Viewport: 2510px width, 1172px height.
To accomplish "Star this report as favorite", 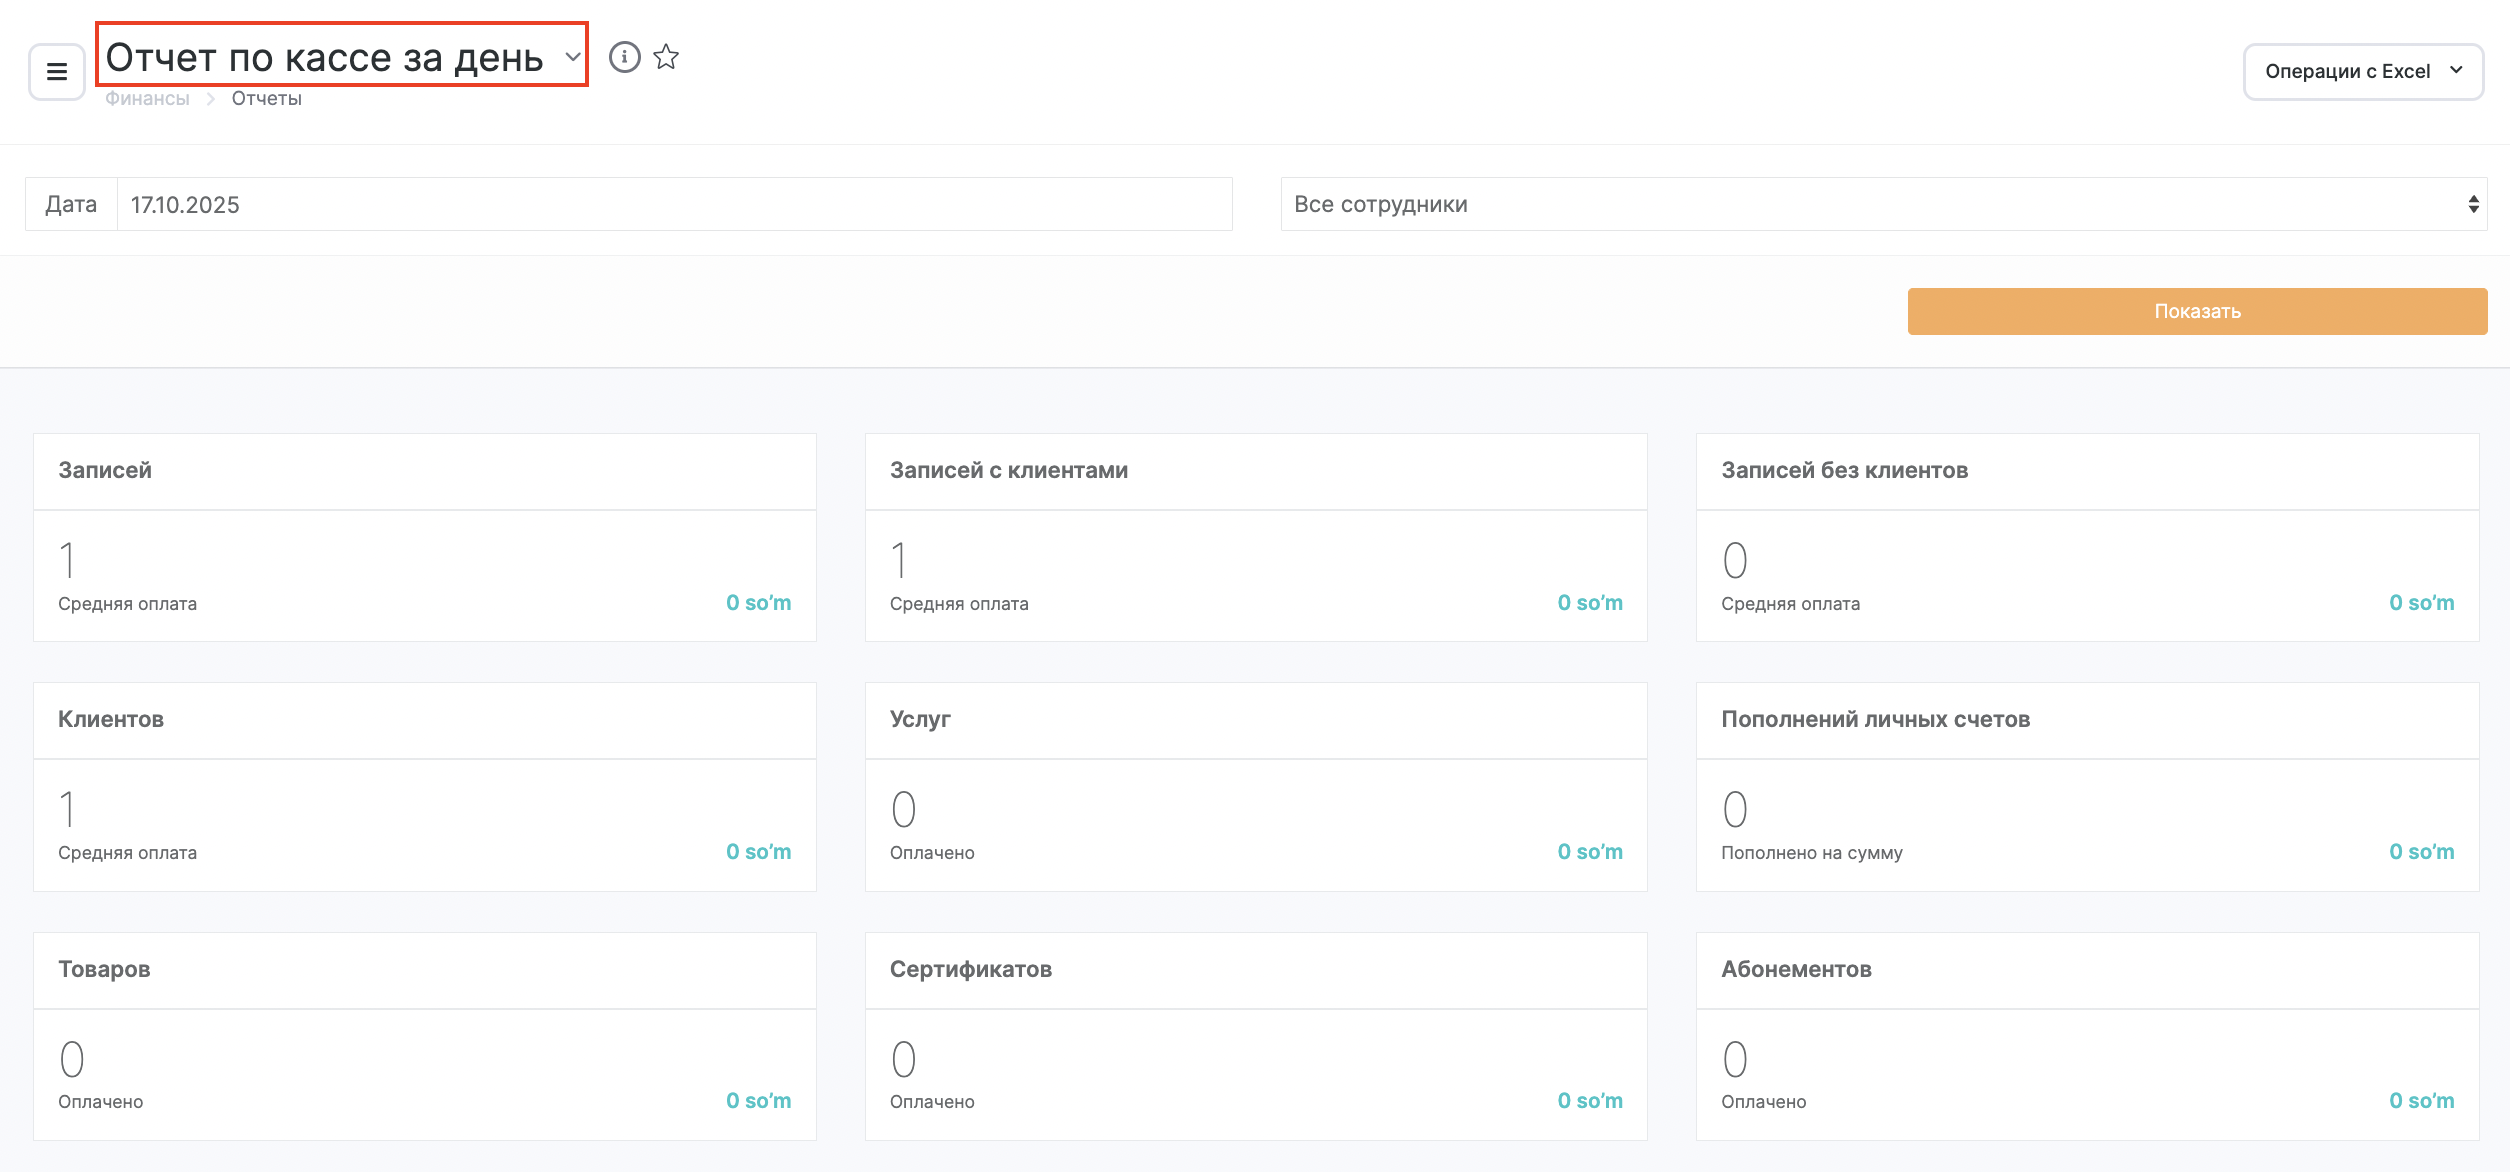I will click(666, 57).
